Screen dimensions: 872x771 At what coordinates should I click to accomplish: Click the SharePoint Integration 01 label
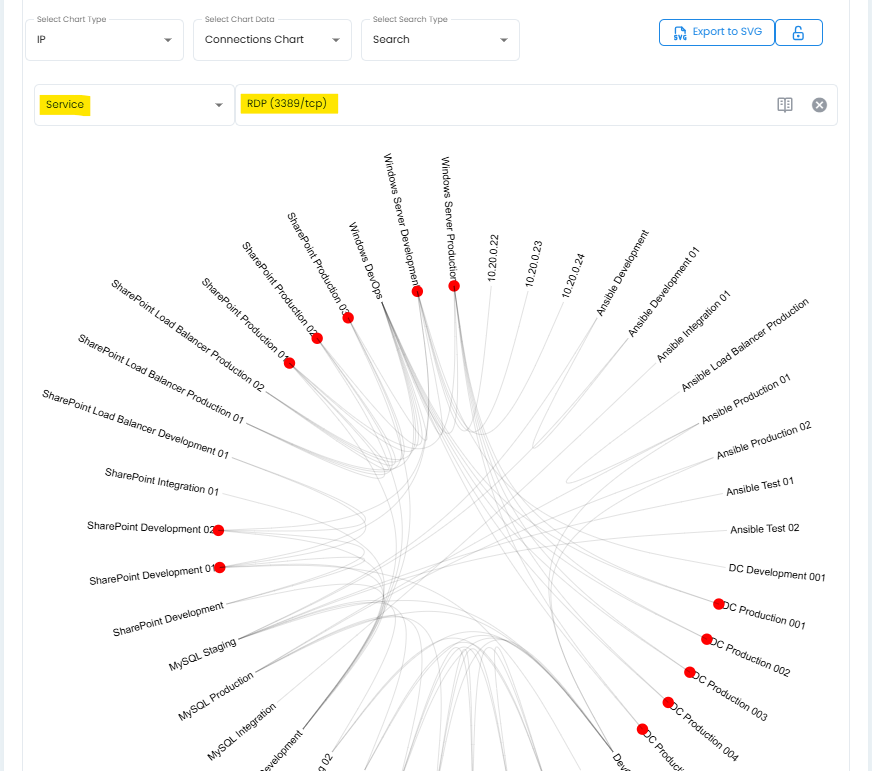click(162, 480)
